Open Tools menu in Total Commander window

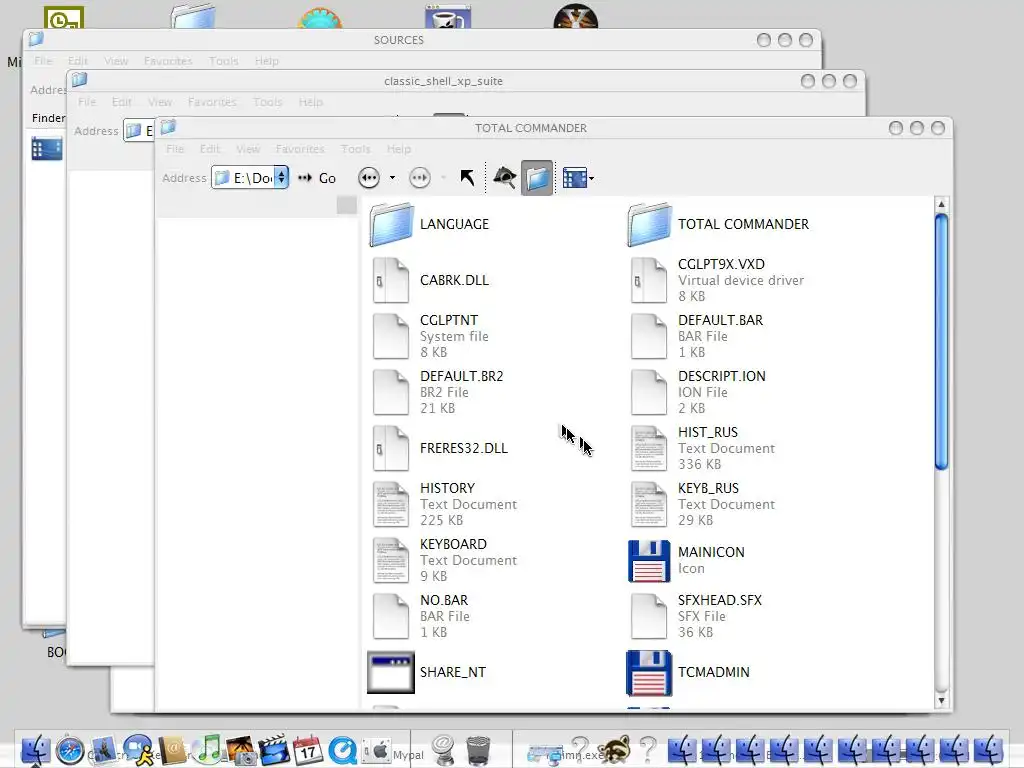355,149
